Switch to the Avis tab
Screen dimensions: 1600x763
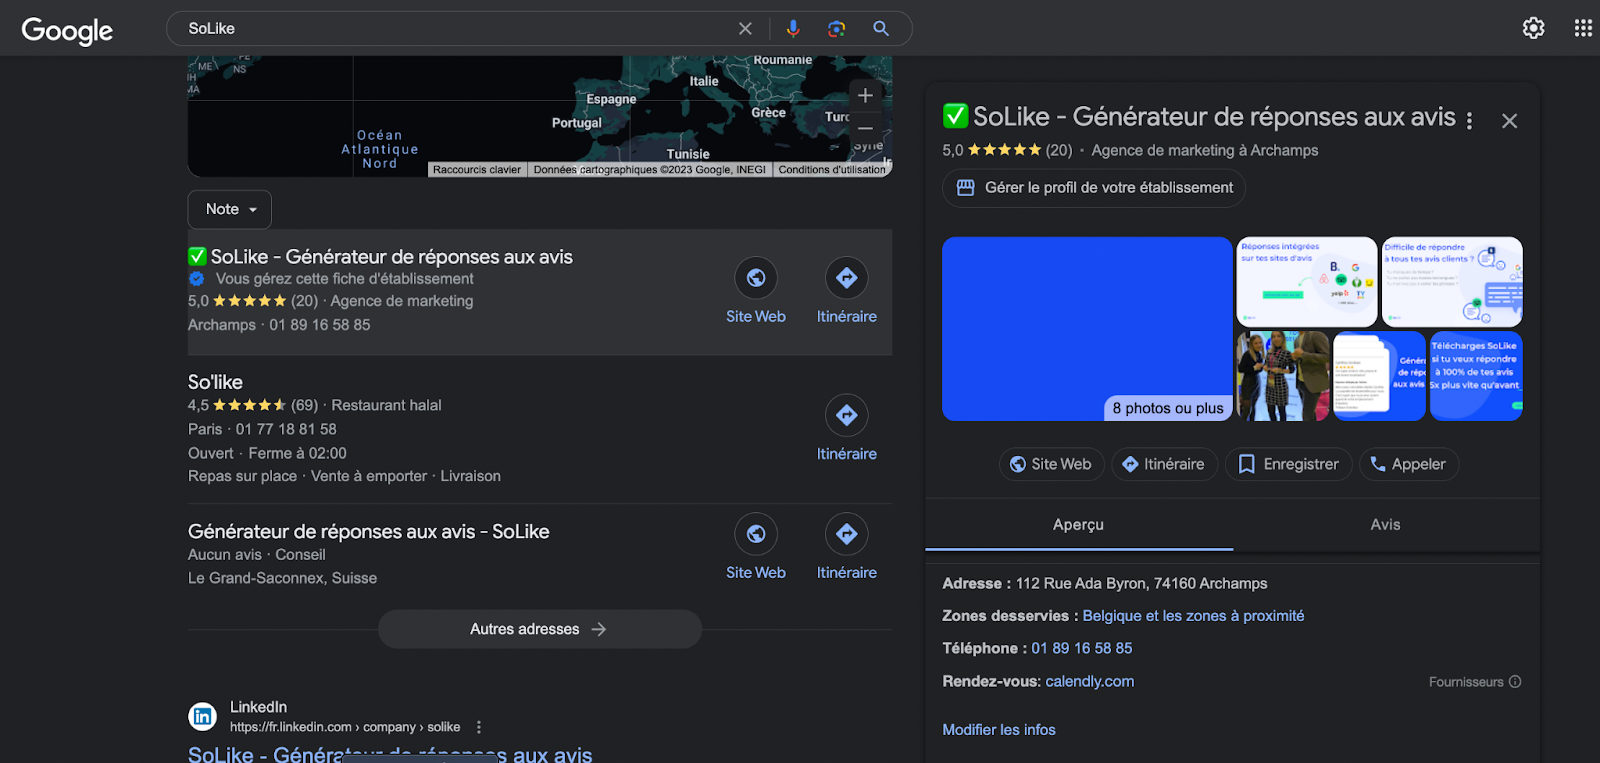click(1385, 525)
